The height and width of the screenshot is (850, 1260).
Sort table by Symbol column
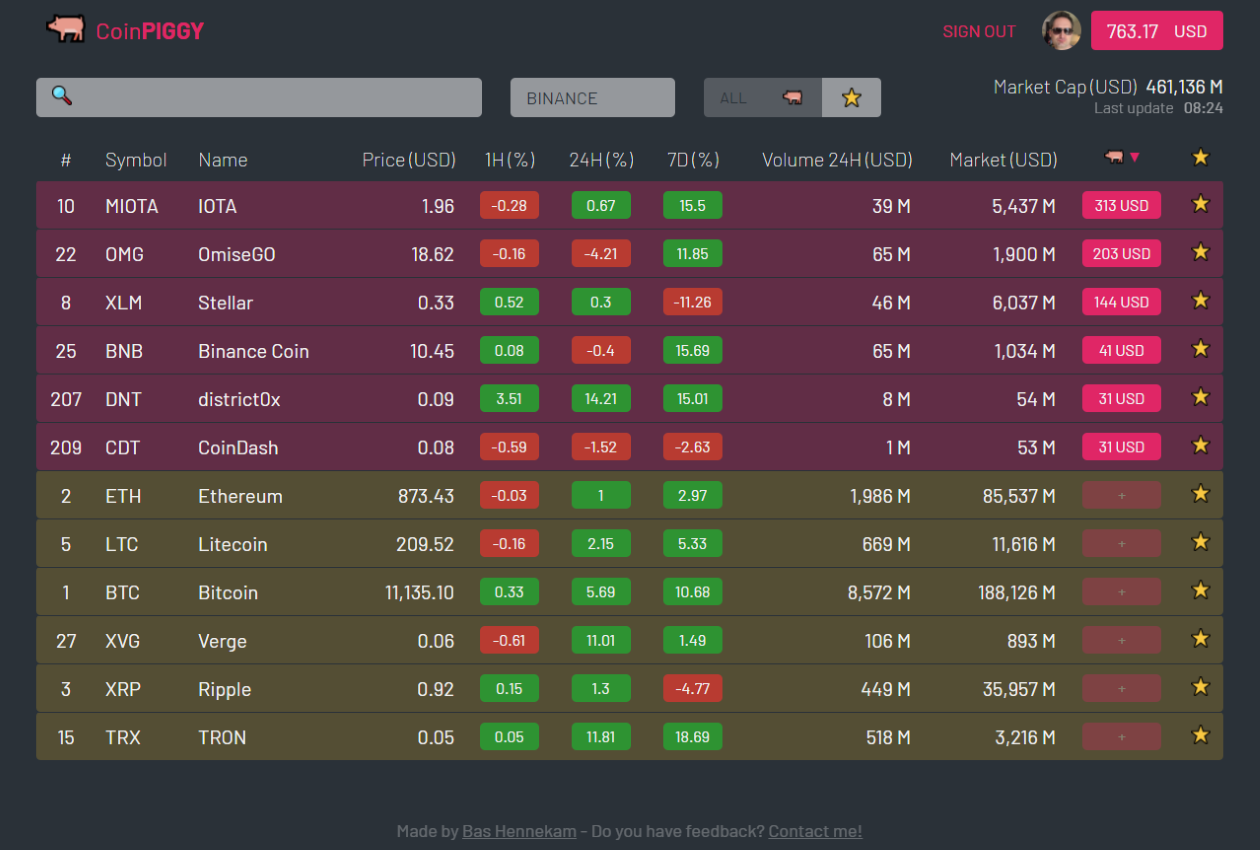point(136,160)
